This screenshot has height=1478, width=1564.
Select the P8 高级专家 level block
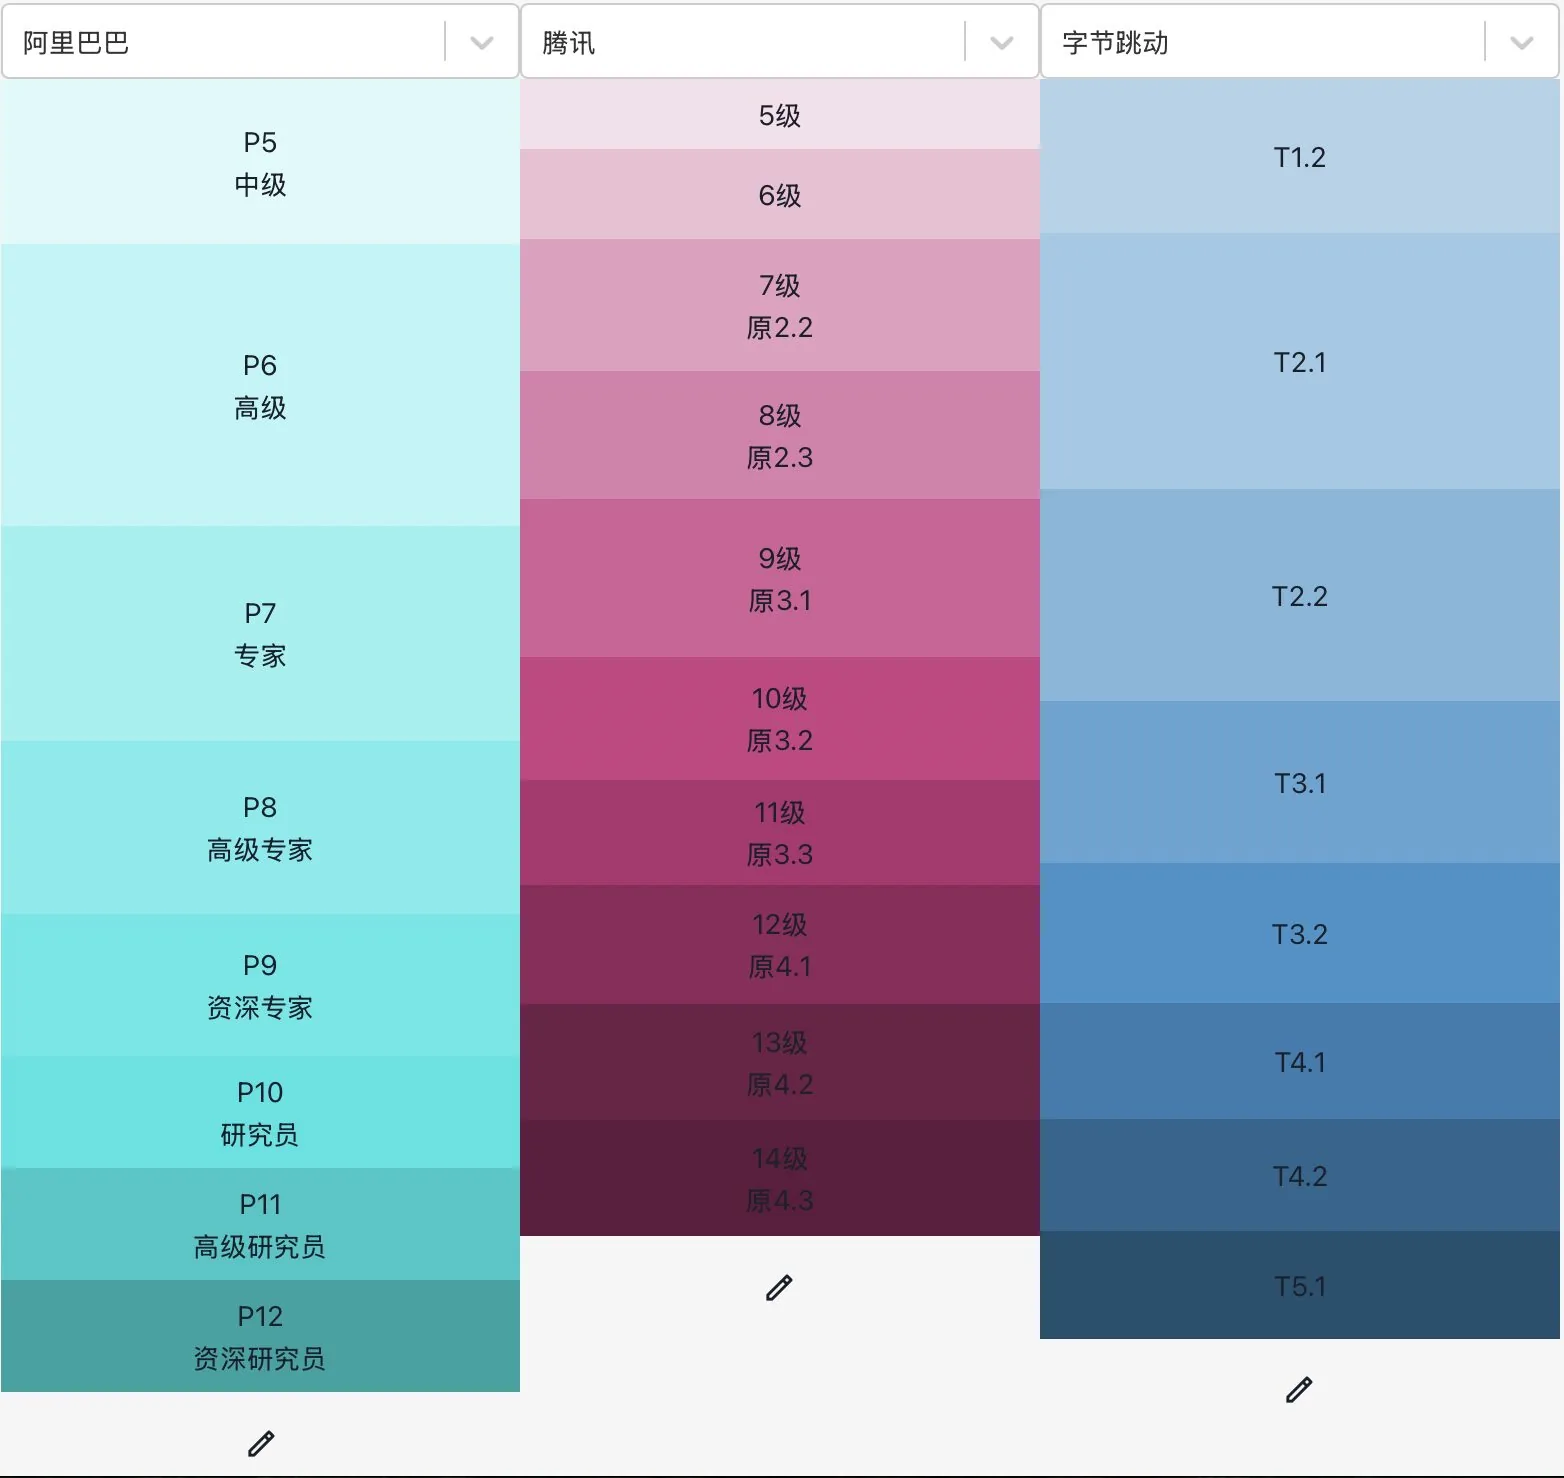[260, 827]
